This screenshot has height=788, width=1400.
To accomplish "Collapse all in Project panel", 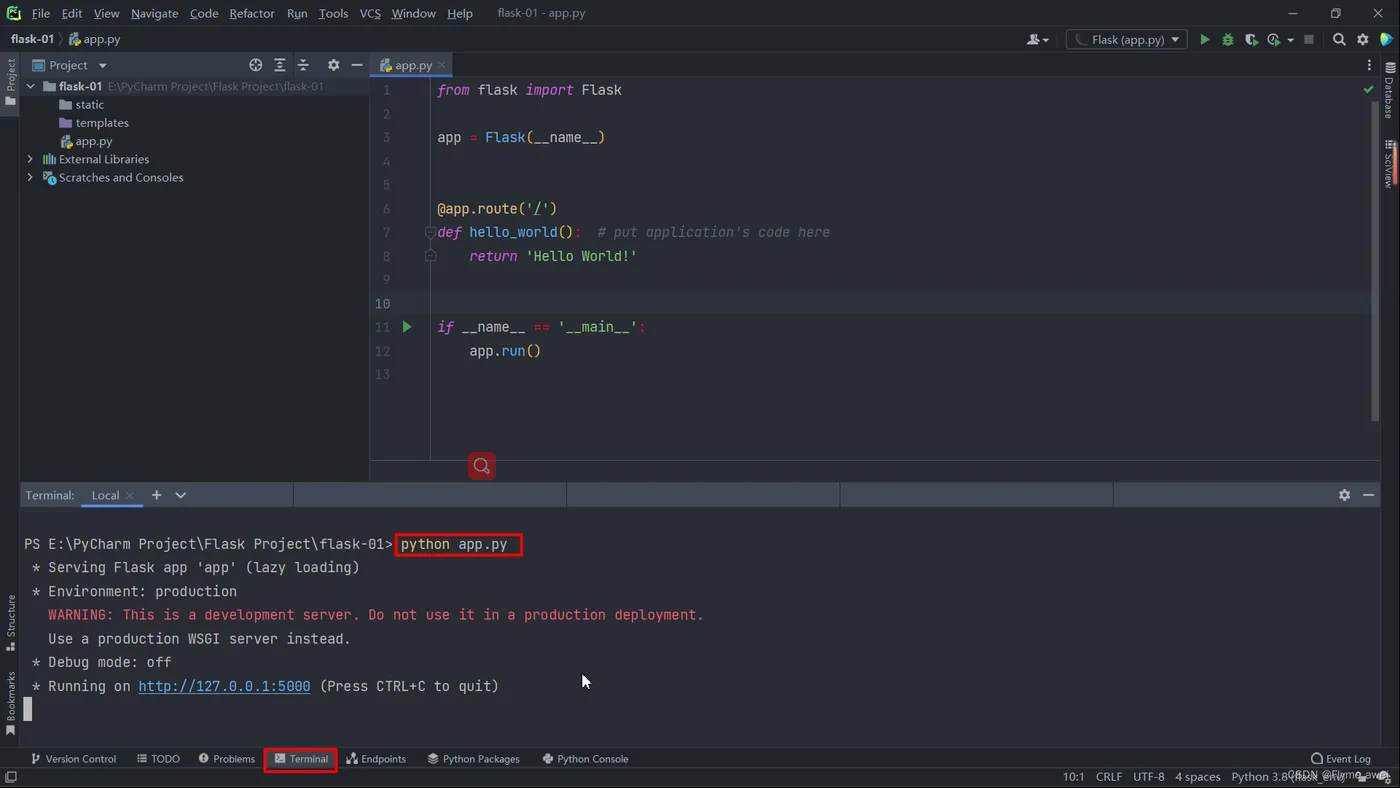I will click(303, 65).
